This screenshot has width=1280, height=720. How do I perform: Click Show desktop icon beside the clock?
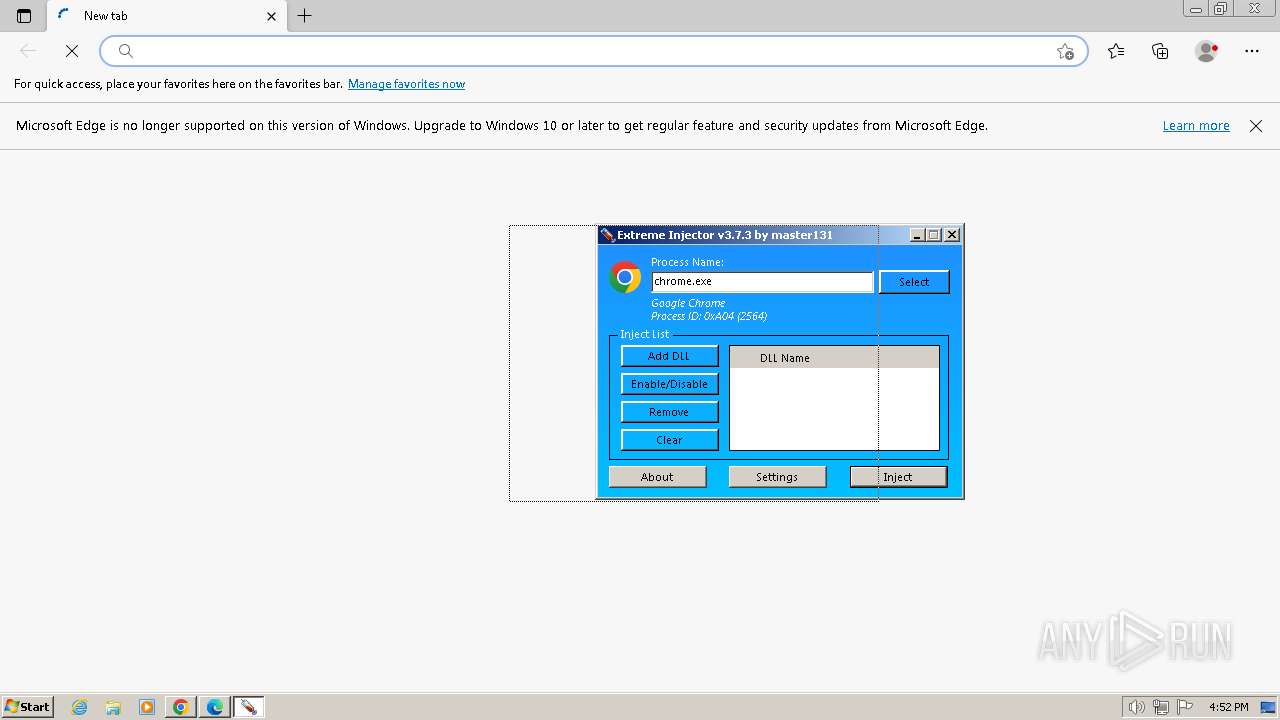tap(1269, 707)
